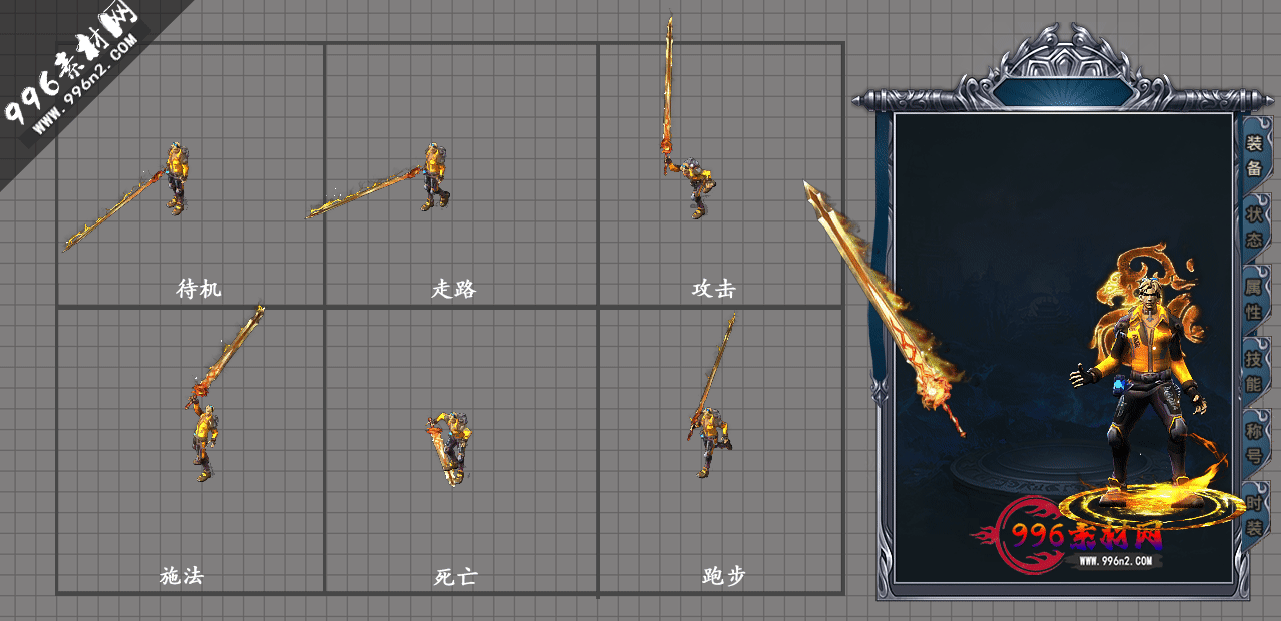Viewport: 1281px width, 621px height.
Task: Switch to the 称号 title tab
Action: 1254,443
